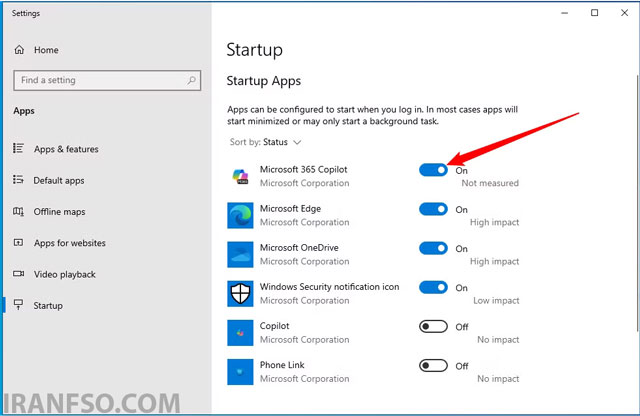The height and width of the screenshot is (416, 640).
Task: Enable the Copilot startup toggle
Action: click(433, 327)
